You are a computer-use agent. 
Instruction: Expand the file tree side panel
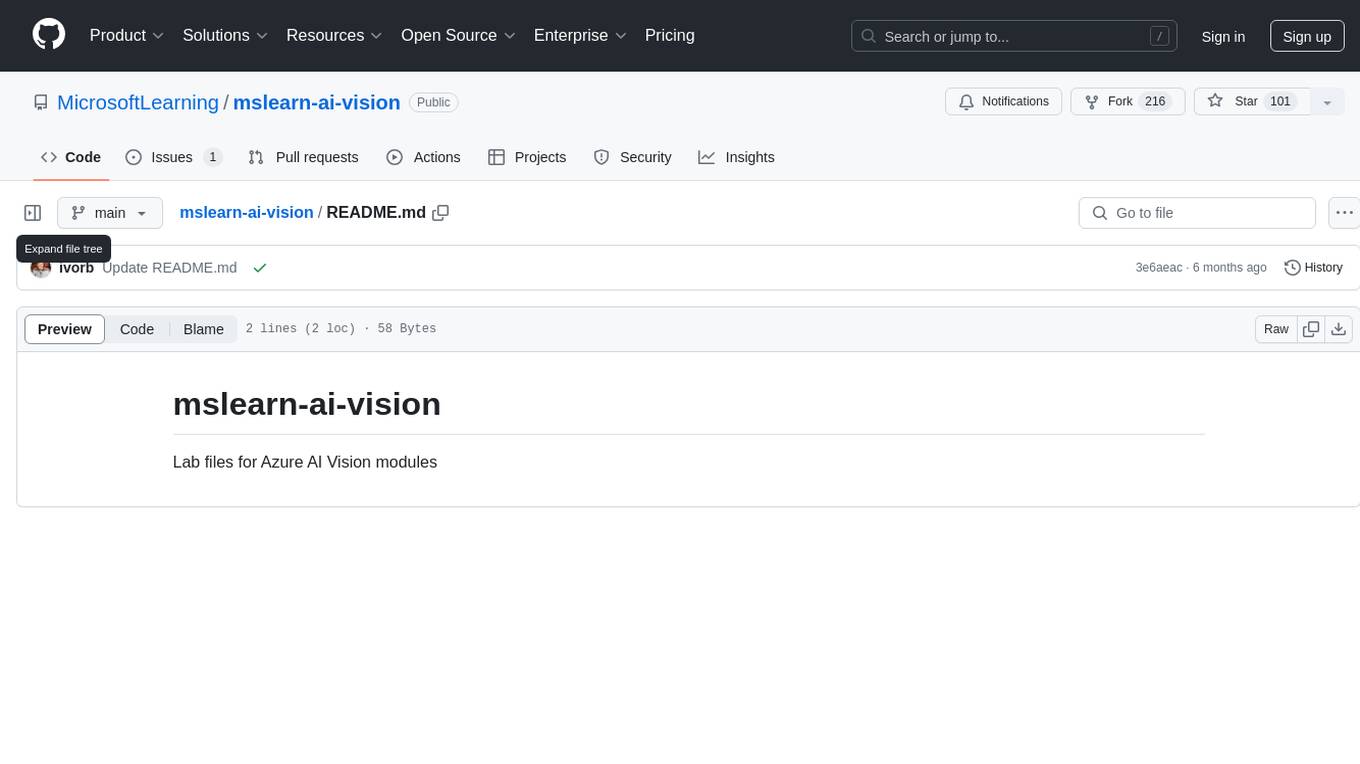[33, 213]
